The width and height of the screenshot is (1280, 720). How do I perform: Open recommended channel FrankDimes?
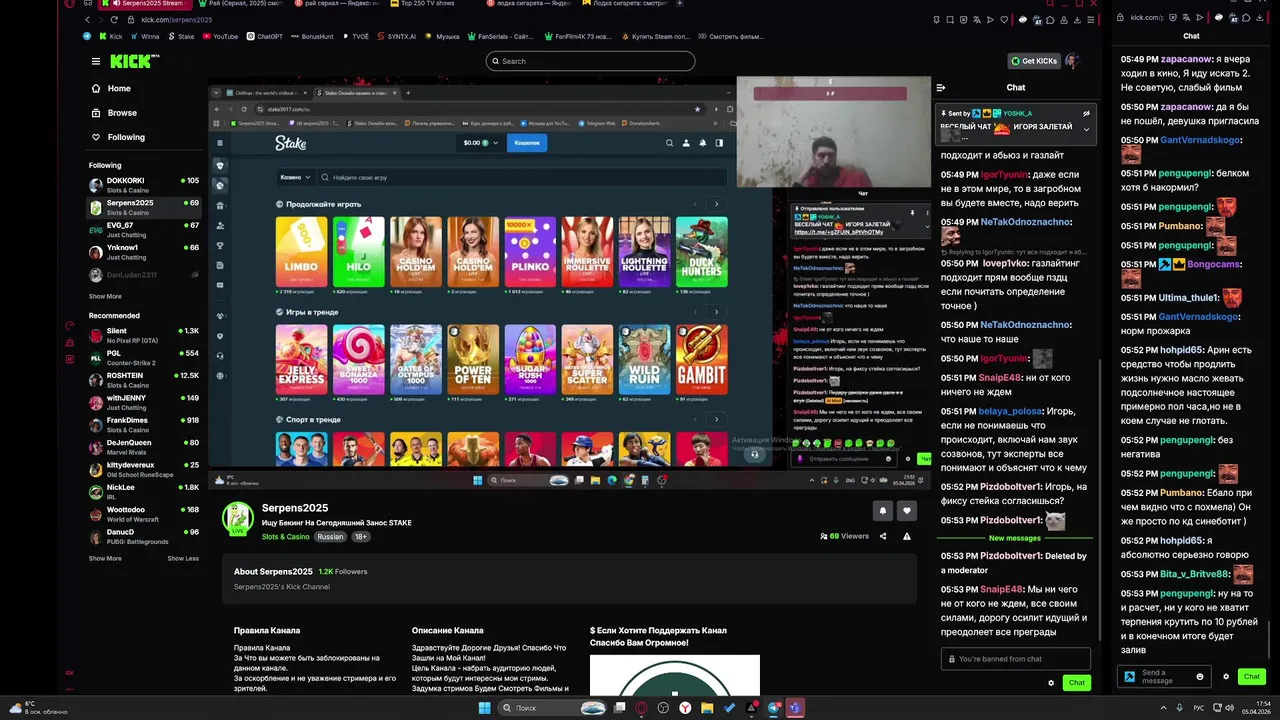click(144, 424)
